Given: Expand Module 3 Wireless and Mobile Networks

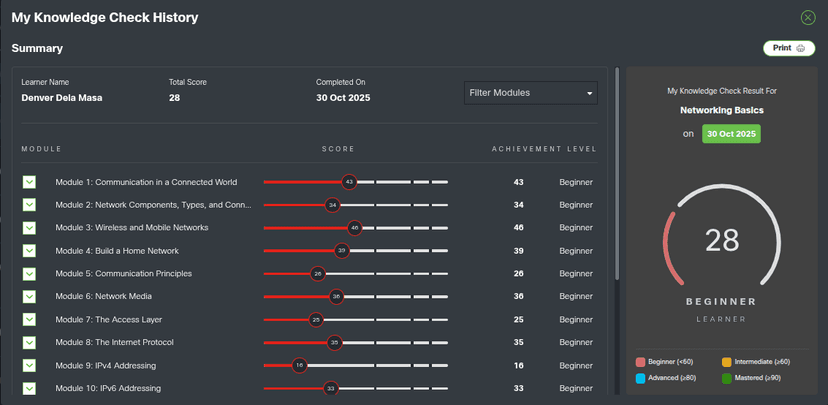Looking at the screenshot, I should (x=29, y=228).
